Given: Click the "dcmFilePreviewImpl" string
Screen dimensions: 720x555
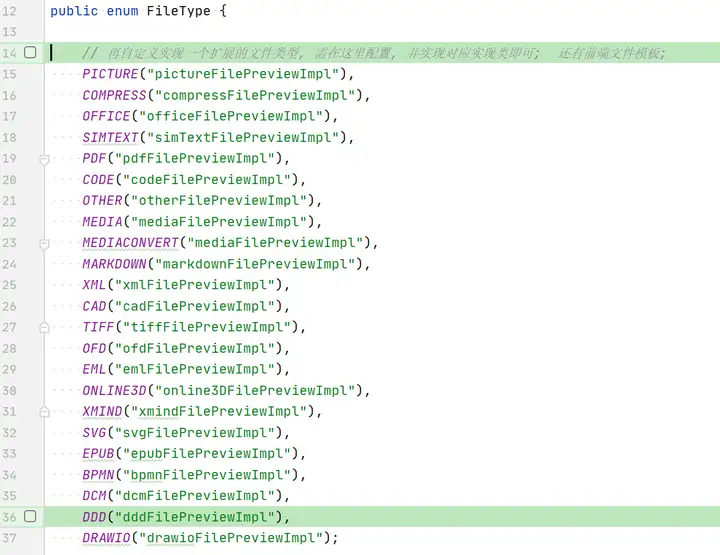Looking at the screenshot, I should point(195,496).
